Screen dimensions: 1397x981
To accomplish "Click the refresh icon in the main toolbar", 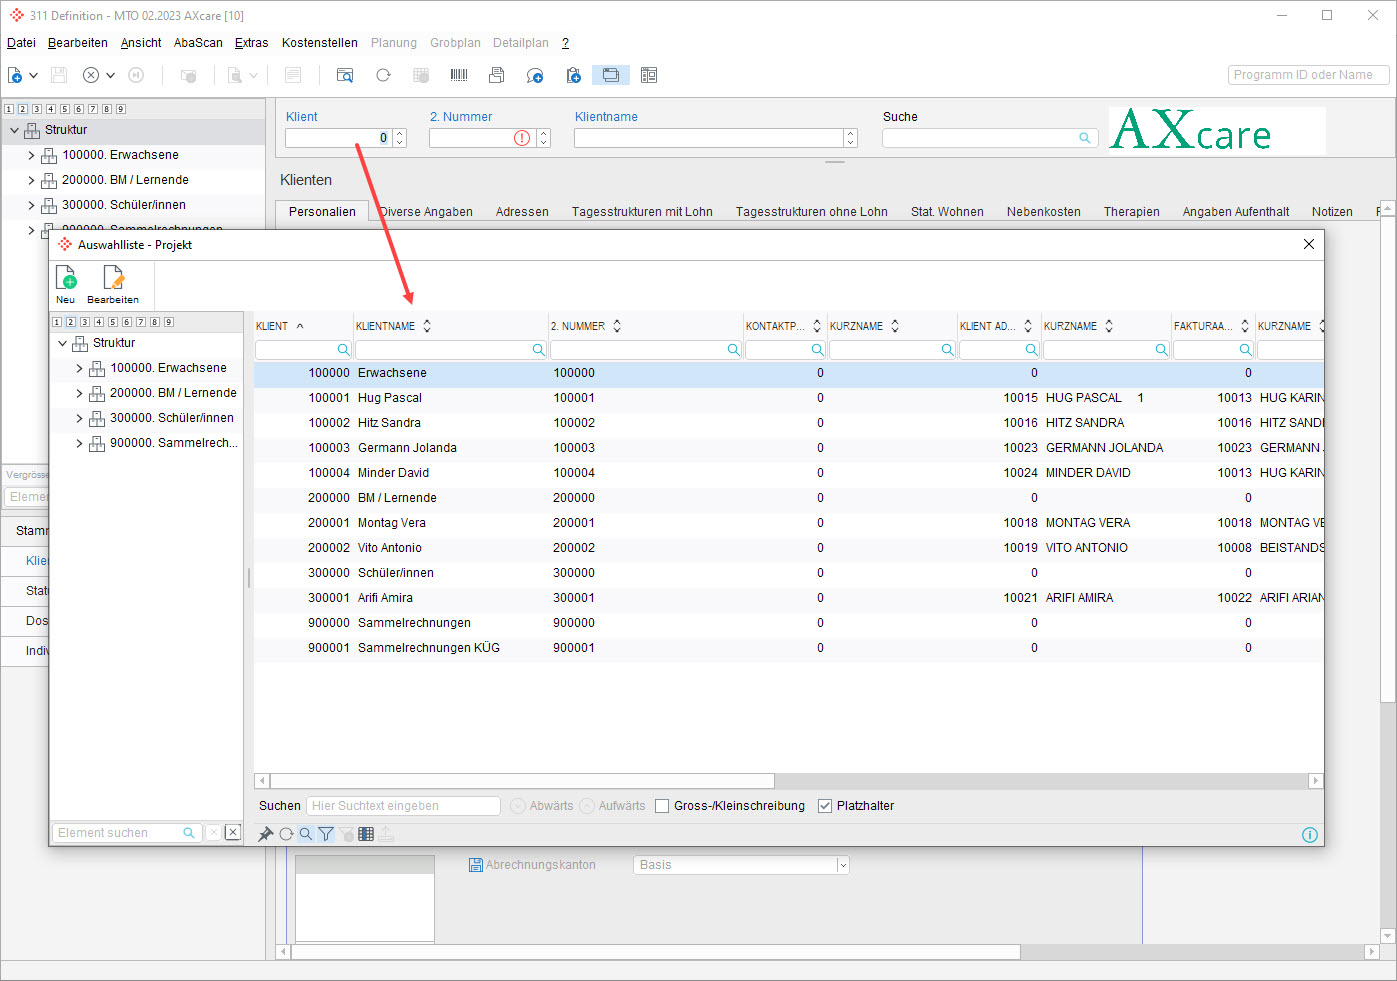I will coord(383,75).
